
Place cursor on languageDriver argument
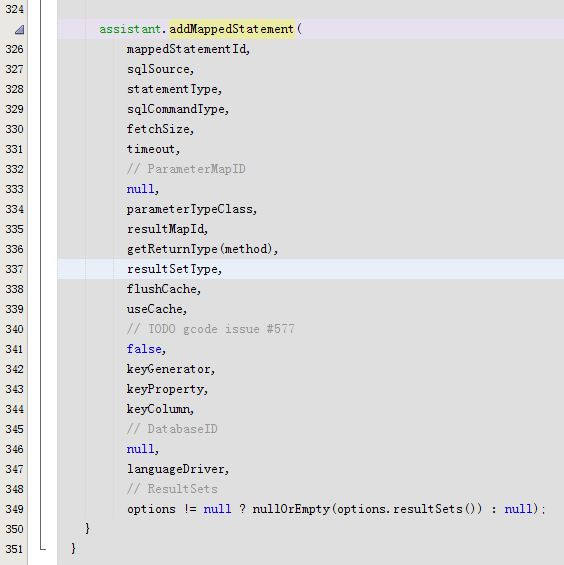click(x=176, y=469)
